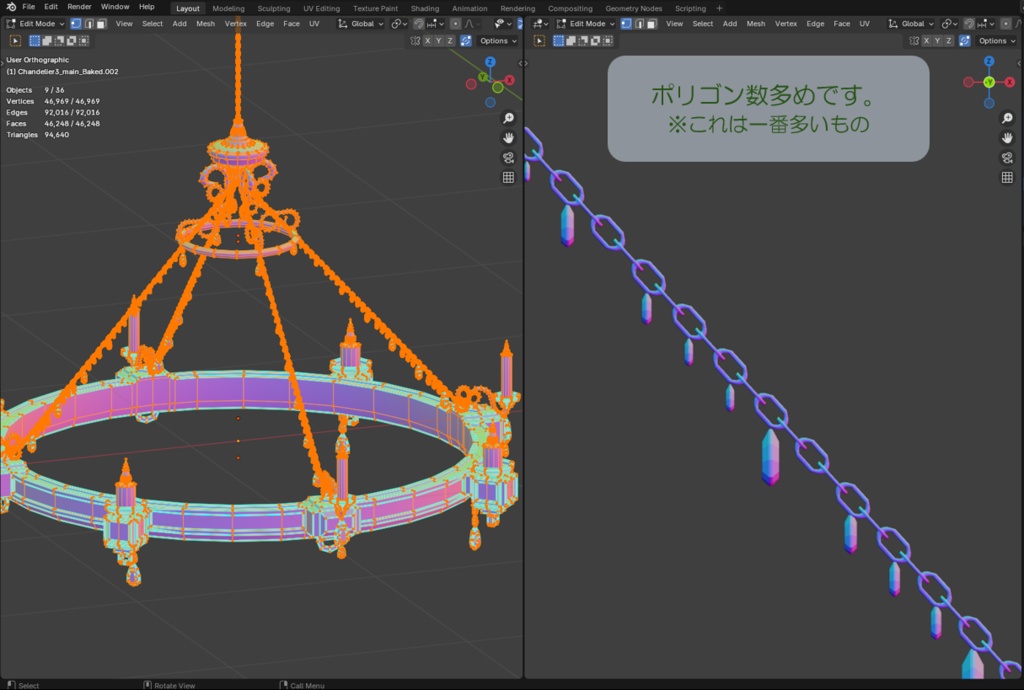Viewport: 1024px width, 690px height.
Task: Open editor type dropdown in right viewport
Action: [541, 24]
